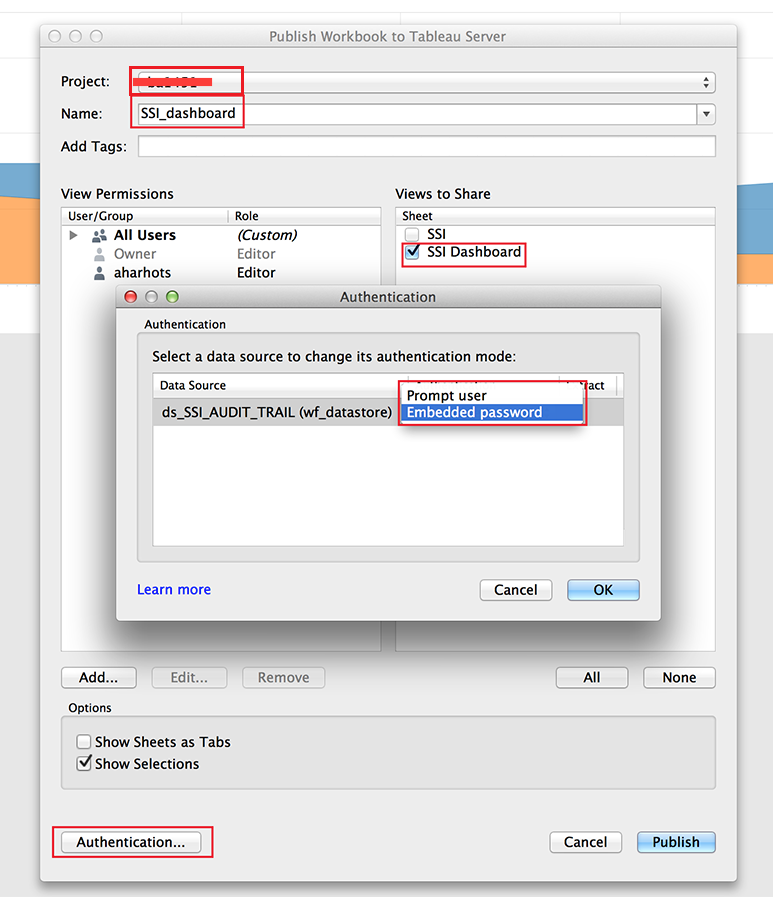Edit the Name field SSI_dashboard
This screenshot has height=897, width=773.
[x=417, y=114]
